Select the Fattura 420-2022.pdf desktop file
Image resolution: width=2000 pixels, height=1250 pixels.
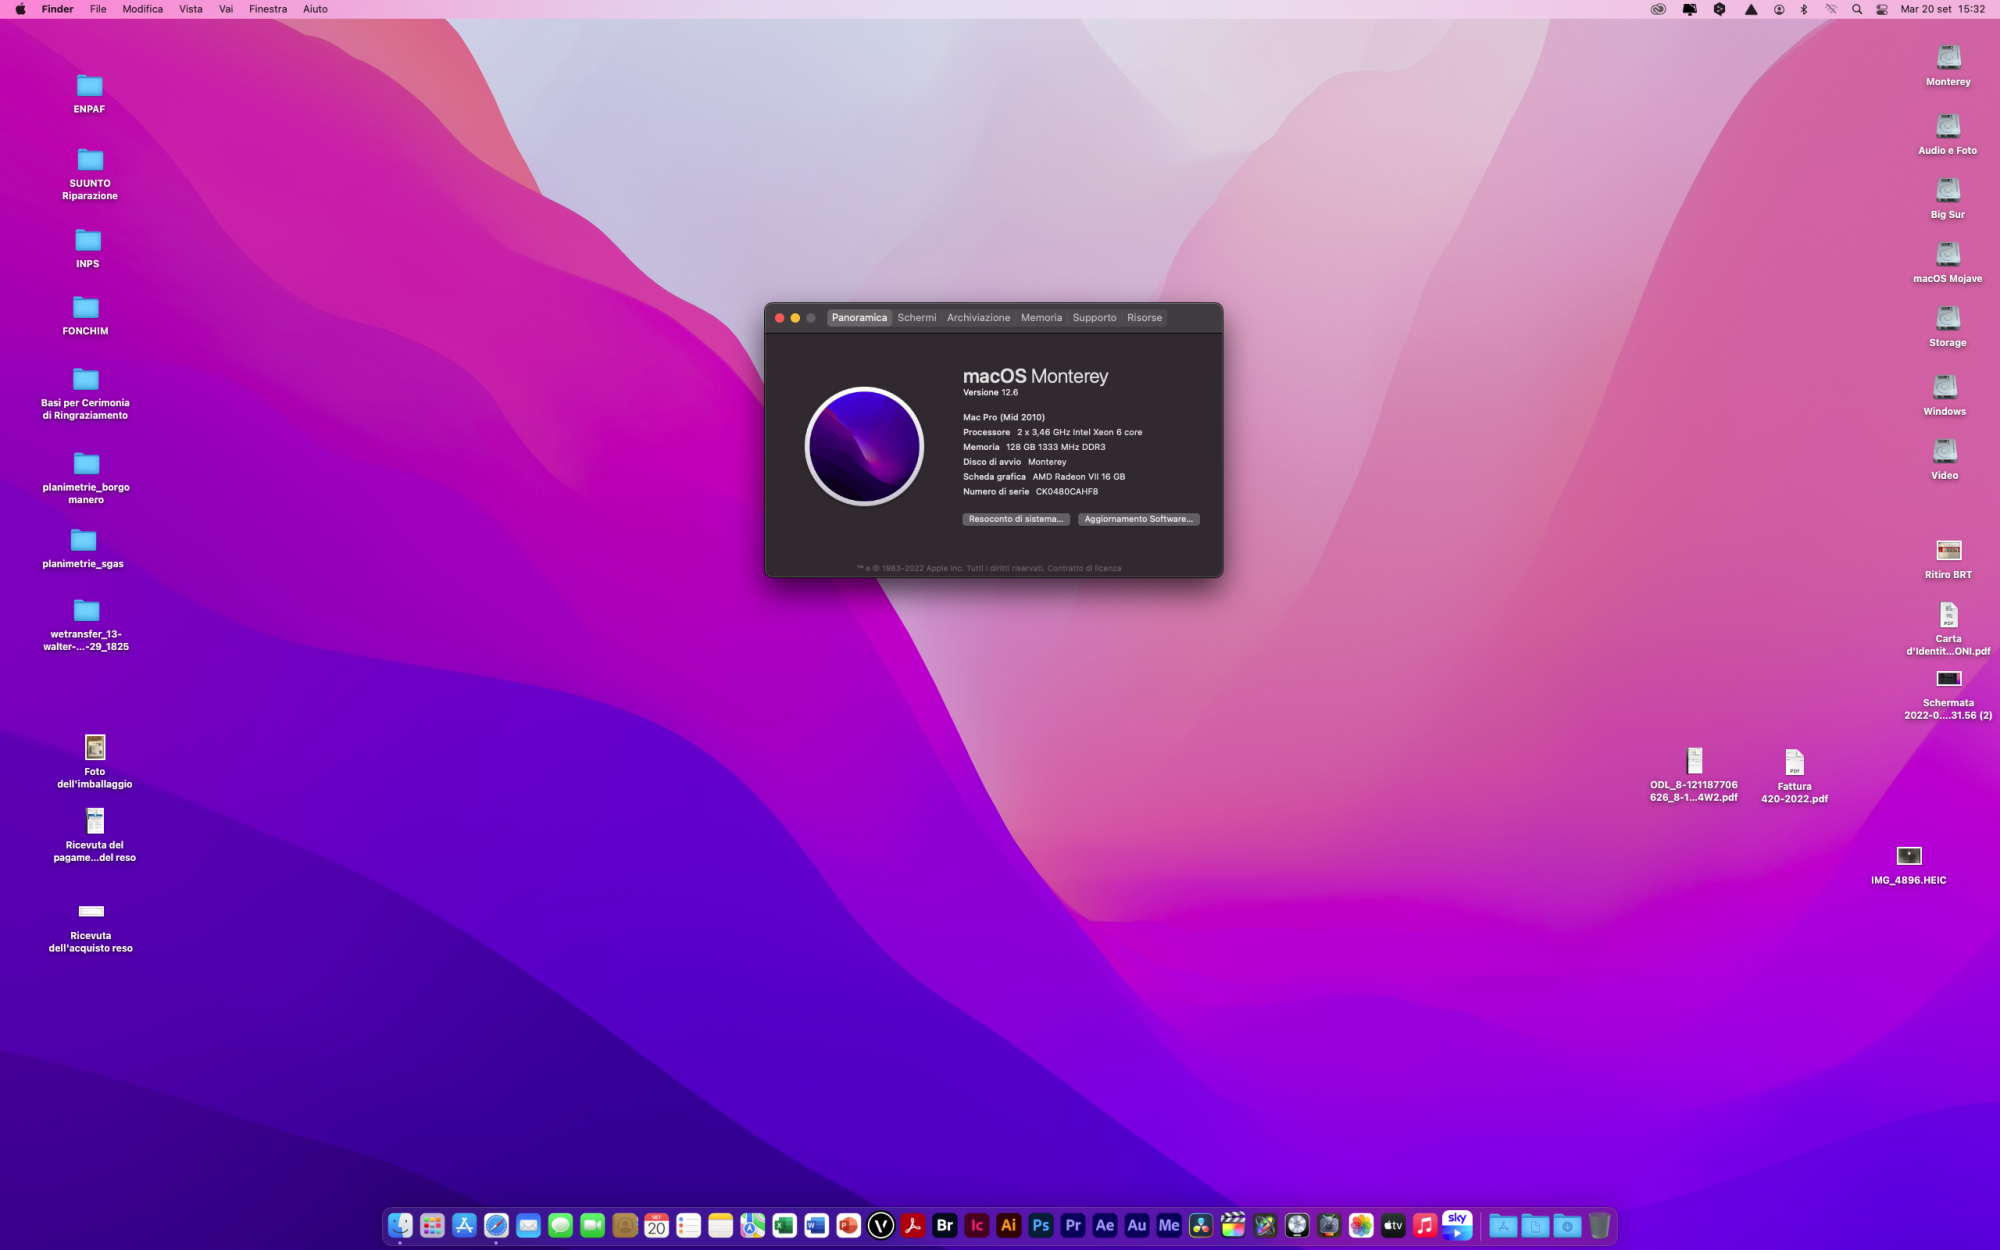[x=1794, y=765]
